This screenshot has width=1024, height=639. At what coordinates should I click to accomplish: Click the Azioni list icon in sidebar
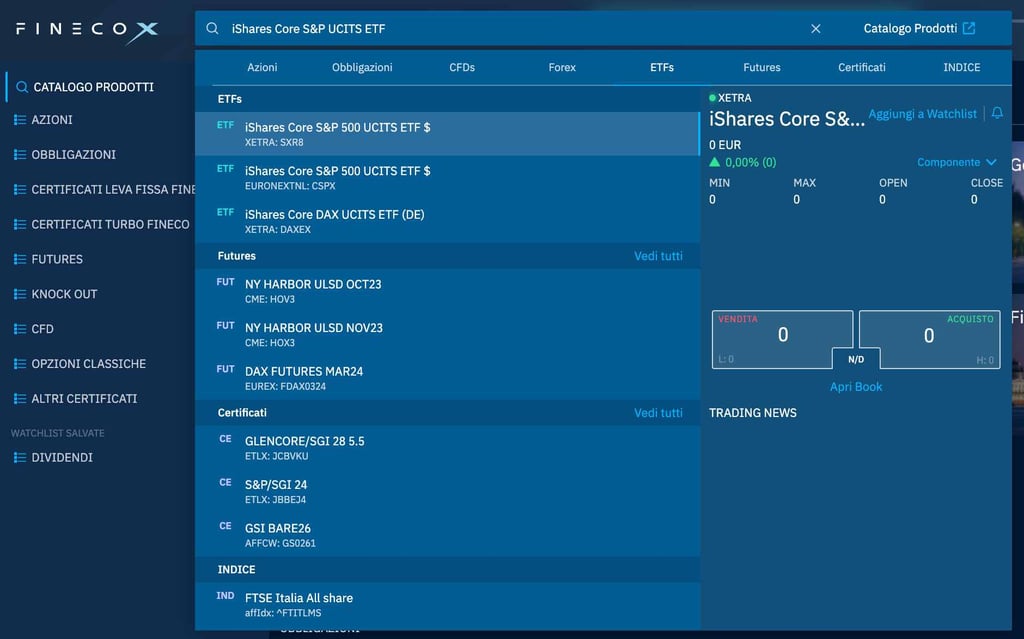pyautogui.click(x=20, y=120)
